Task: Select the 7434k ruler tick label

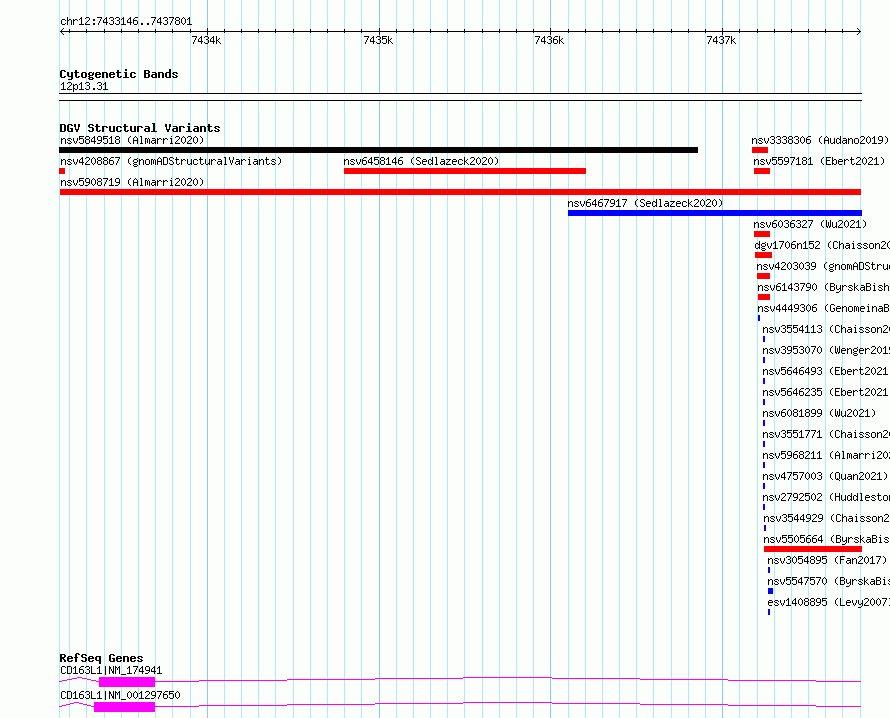Action: point(206,40)
